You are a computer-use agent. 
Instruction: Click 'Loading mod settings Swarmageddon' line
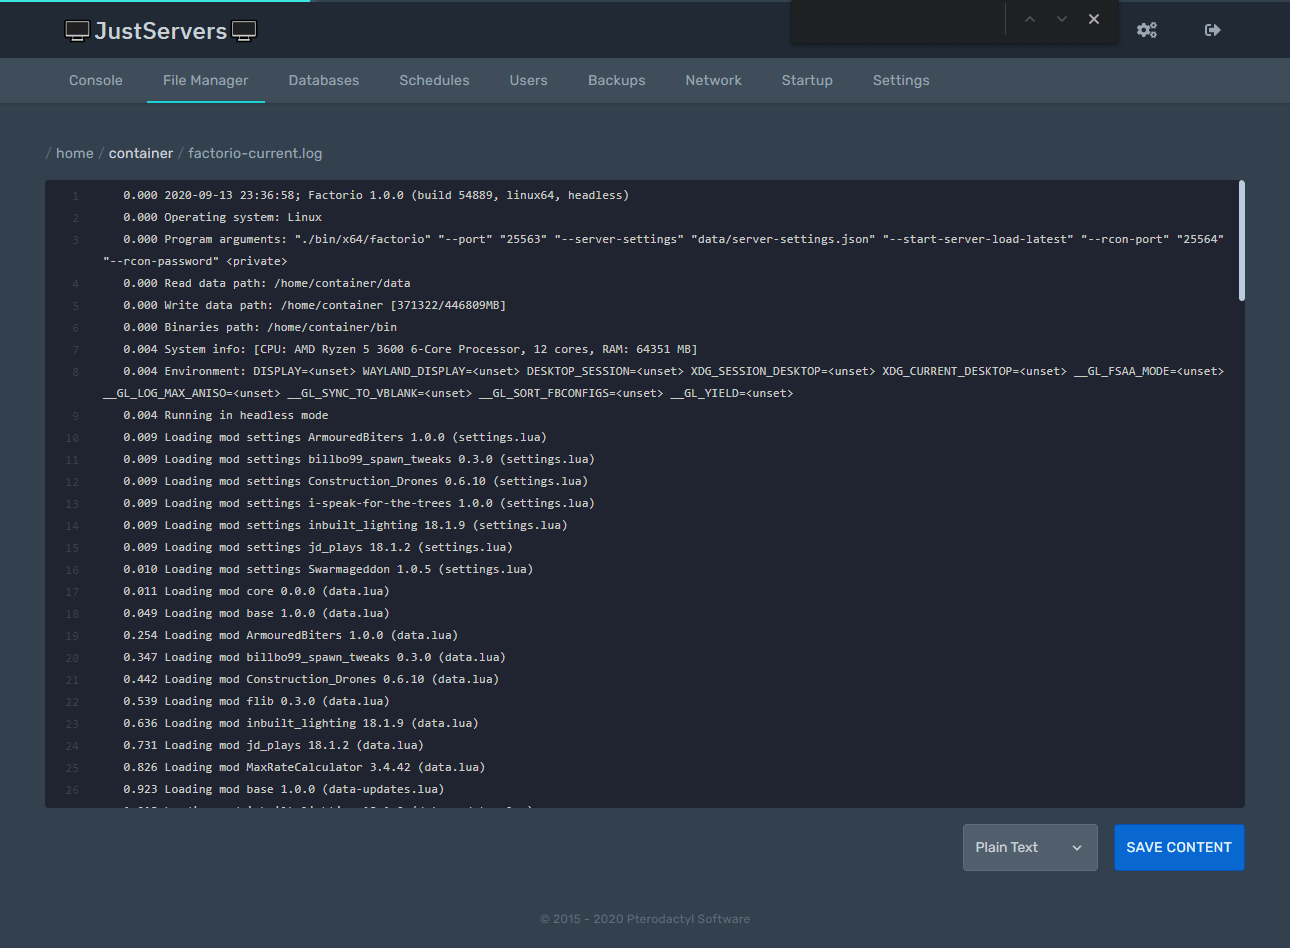tap(328, 569)
